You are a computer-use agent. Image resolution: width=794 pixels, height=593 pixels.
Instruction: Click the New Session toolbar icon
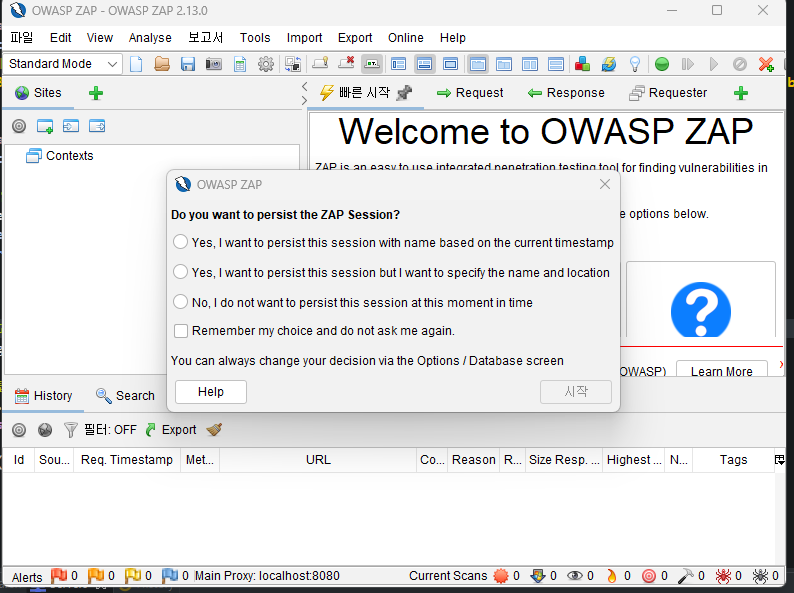point(136,64)
